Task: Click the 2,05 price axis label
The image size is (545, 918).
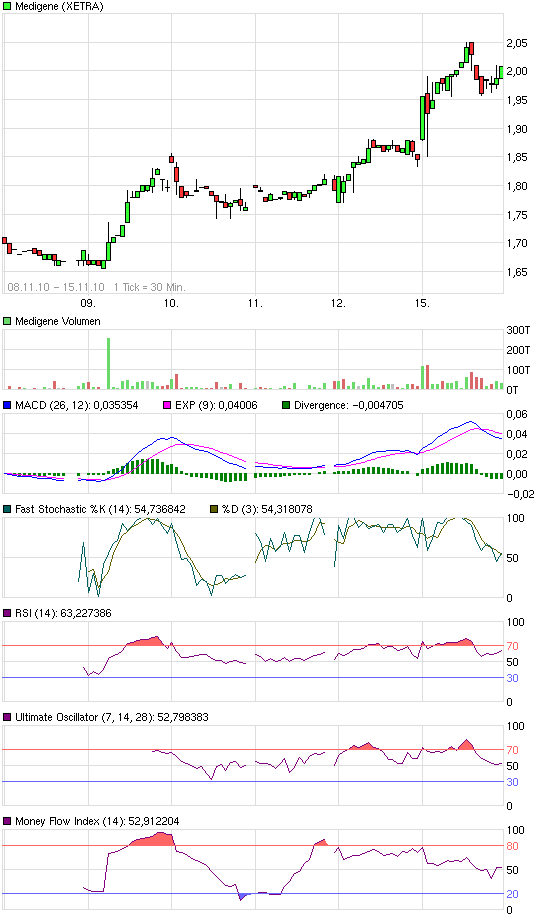Action: click(x=517, y=43)
